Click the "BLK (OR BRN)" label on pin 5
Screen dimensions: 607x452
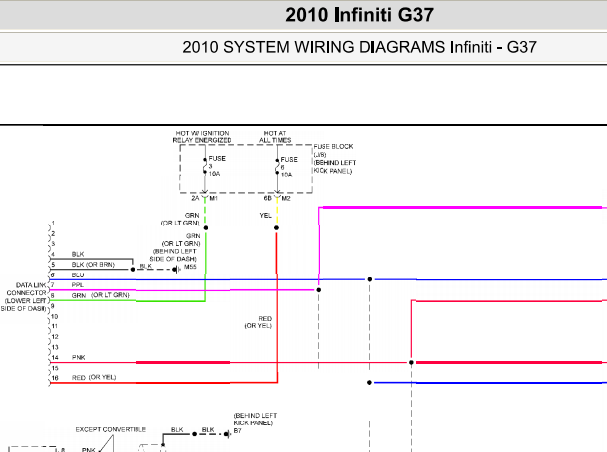point(93,265)
